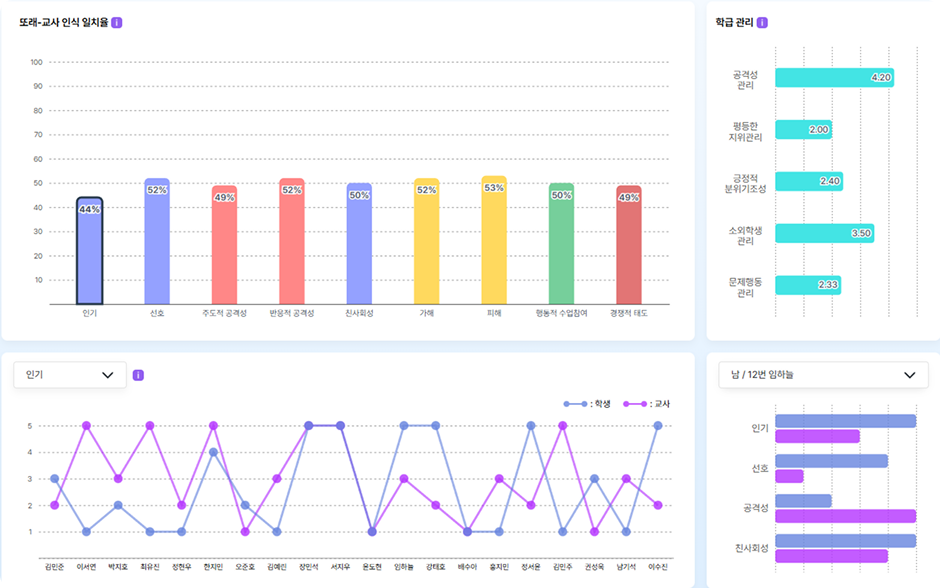
Task: Select the outlined 인기 bar showing 44%
Action: [x=89, y=250]
